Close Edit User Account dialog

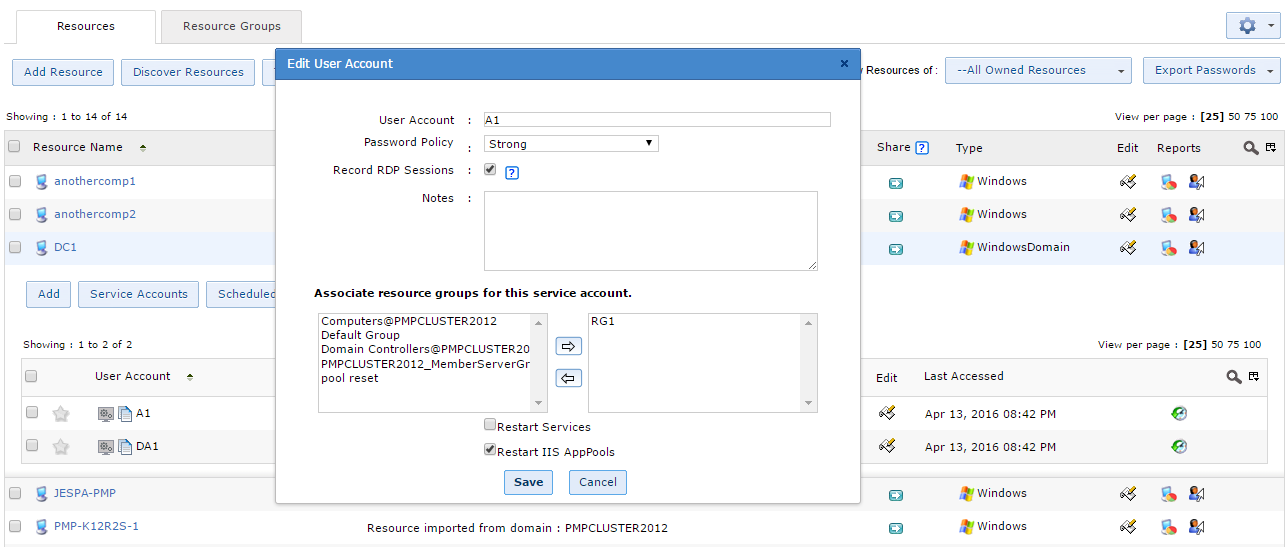tap(844, 63)
